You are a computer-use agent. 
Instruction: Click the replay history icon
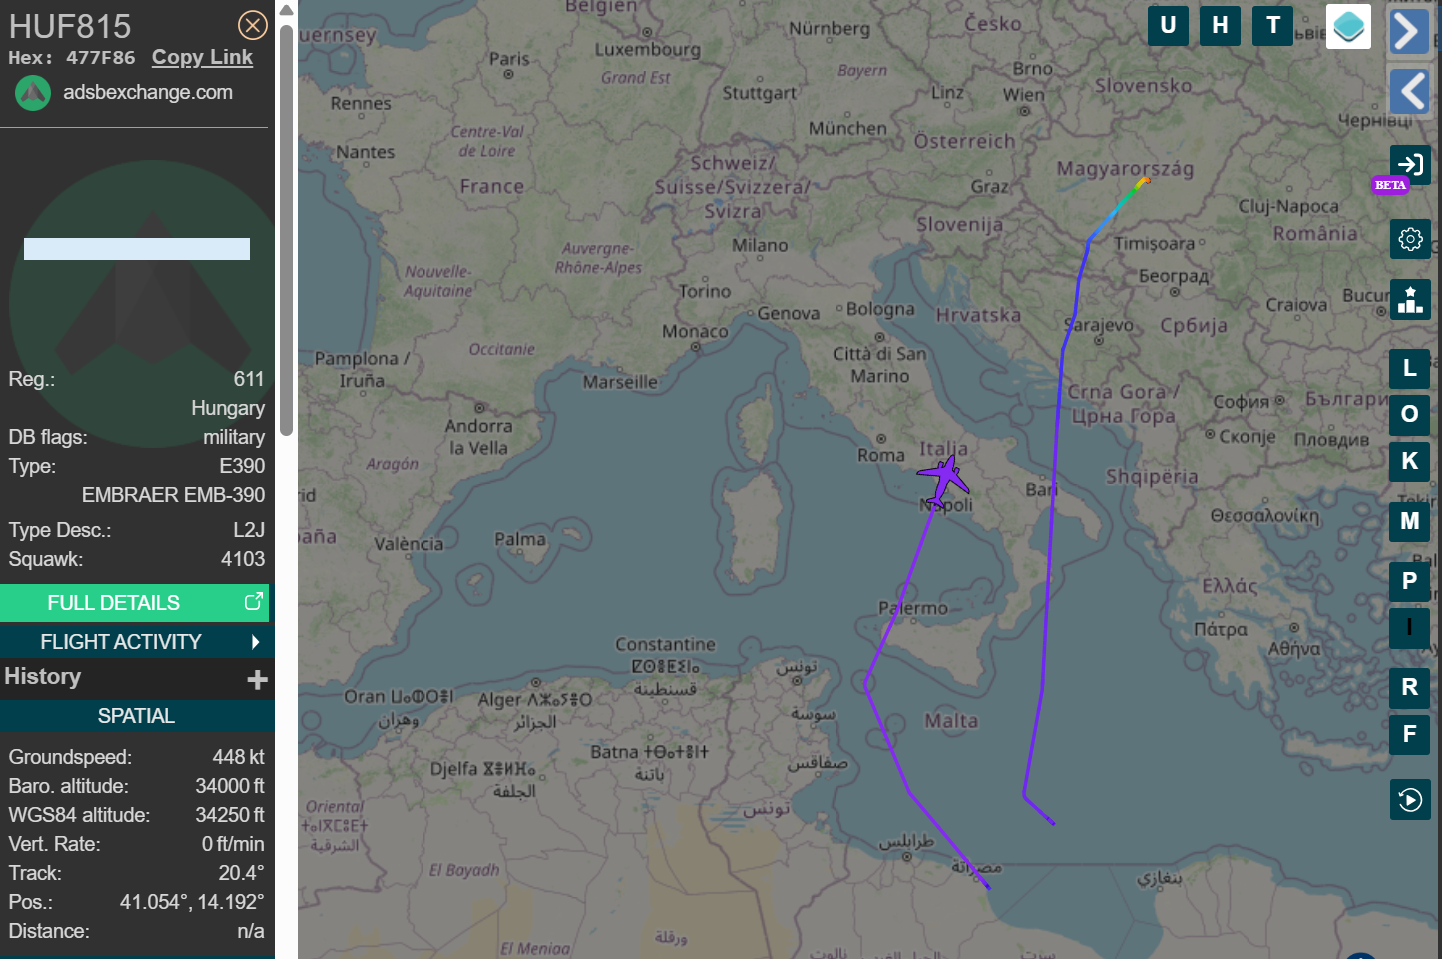tap(1410, 800)
